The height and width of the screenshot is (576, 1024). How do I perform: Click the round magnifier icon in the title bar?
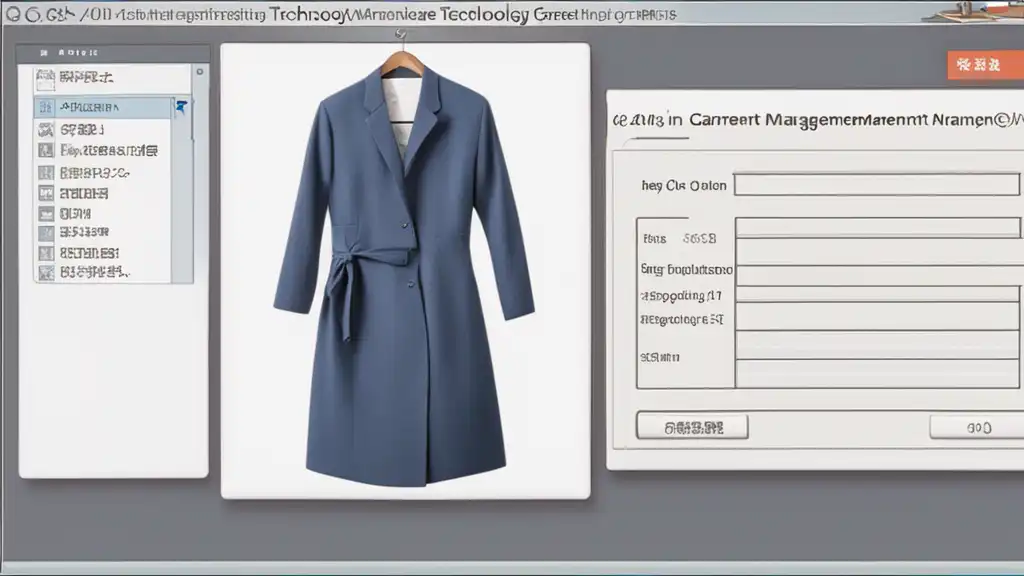pos(12,15)
